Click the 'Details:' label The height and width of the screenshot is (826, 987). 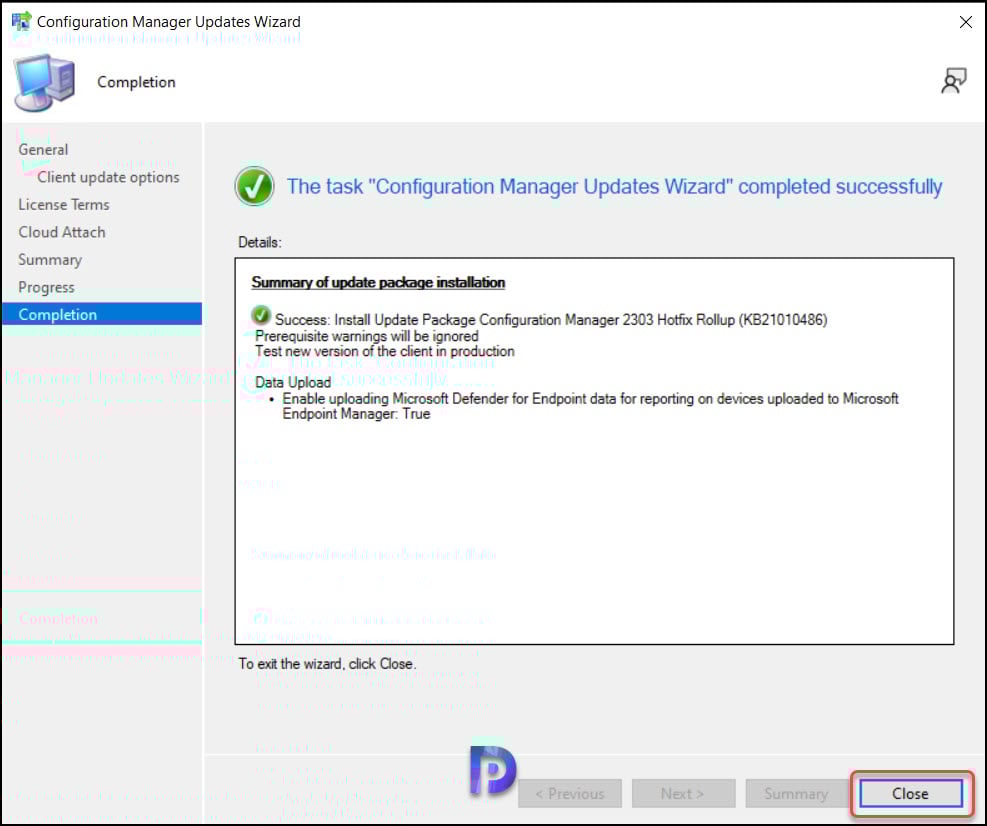coord(259,242)
